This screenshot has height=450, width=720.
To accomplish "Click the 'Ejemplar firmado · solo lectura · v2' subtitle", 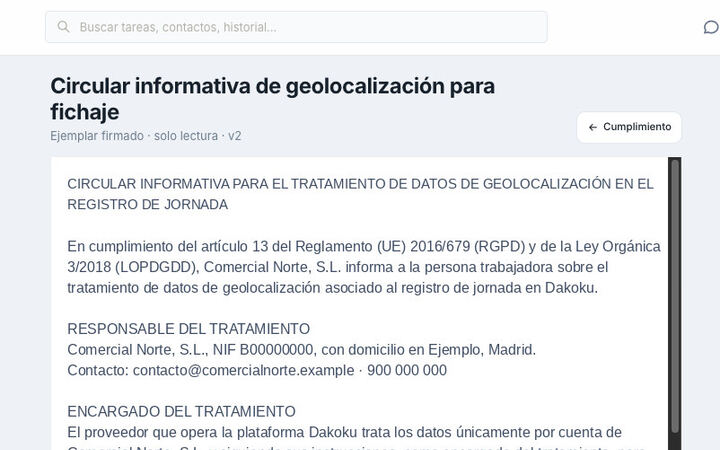I will [x=146, y=136].
